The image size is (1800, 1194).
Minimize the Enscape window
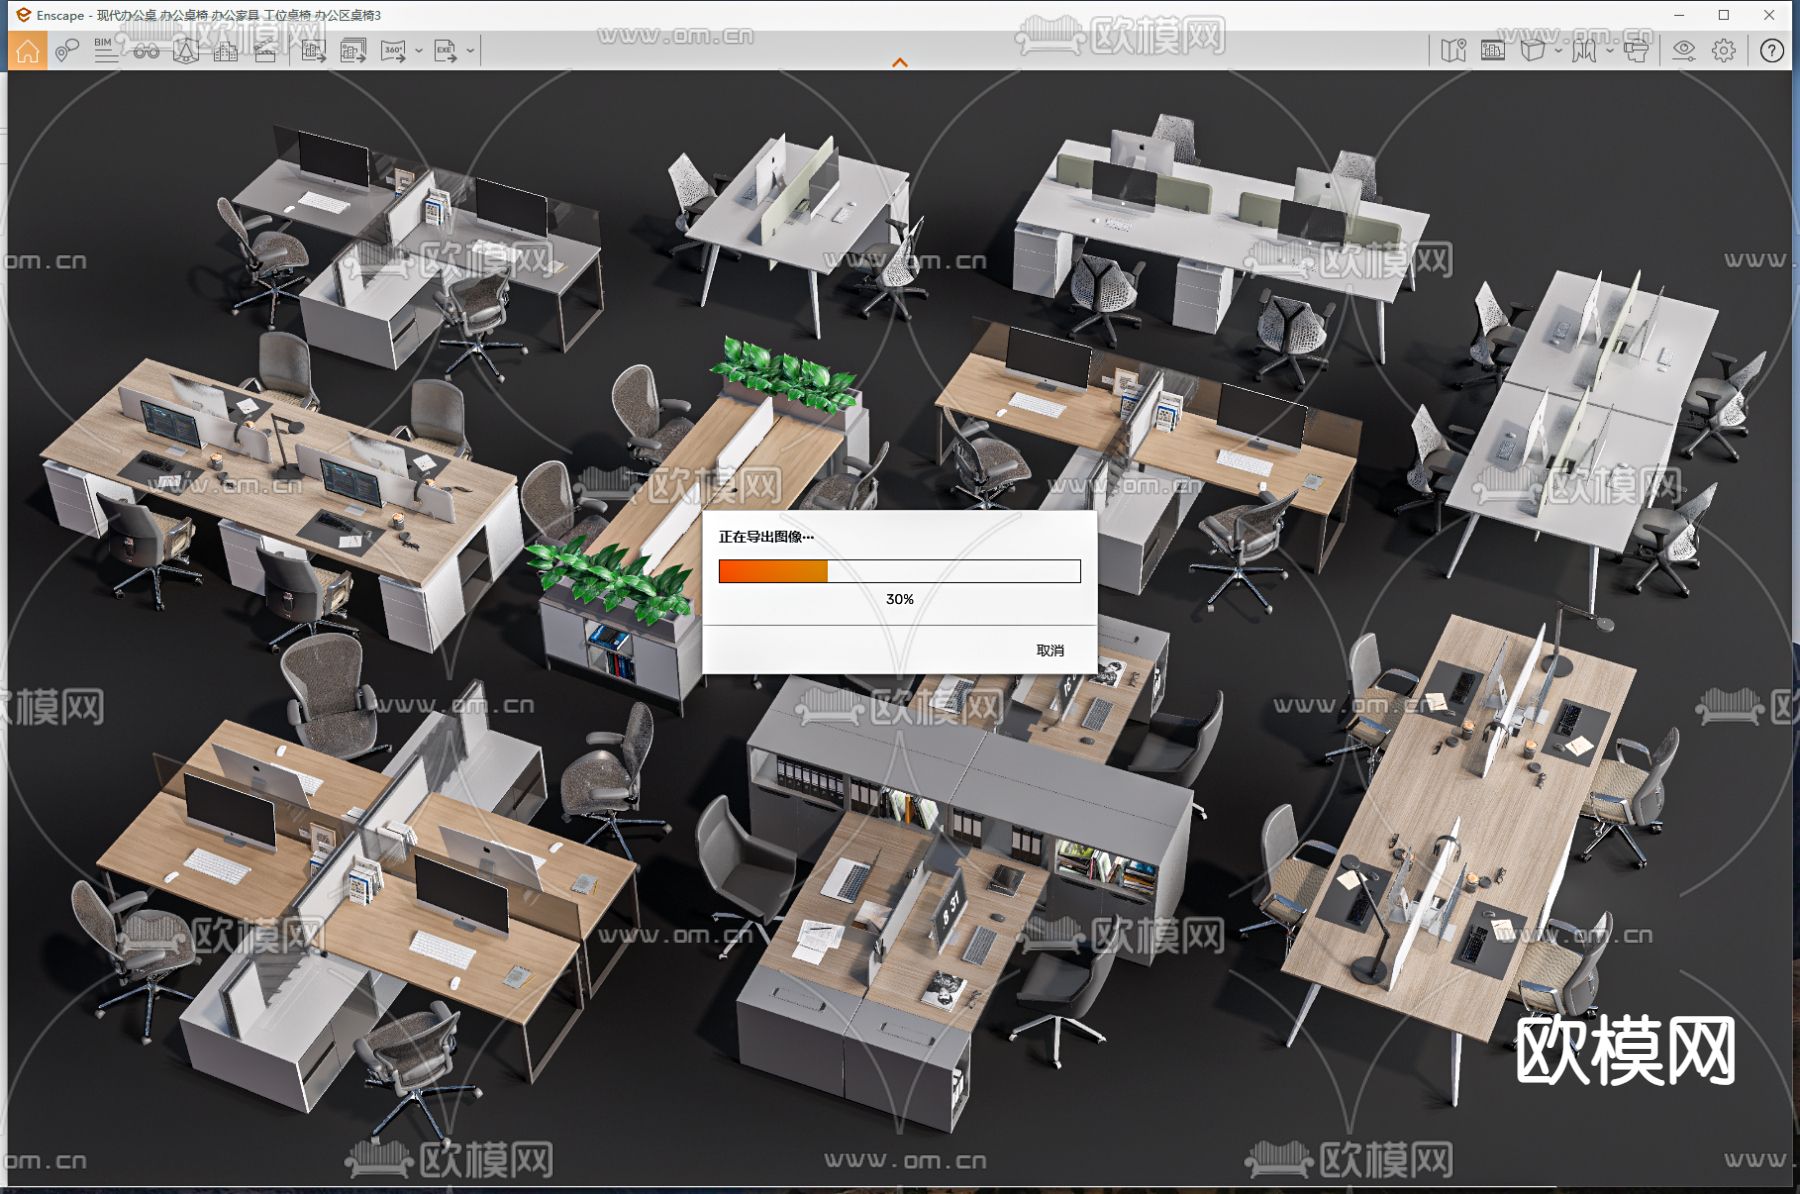coord(1680,15)
